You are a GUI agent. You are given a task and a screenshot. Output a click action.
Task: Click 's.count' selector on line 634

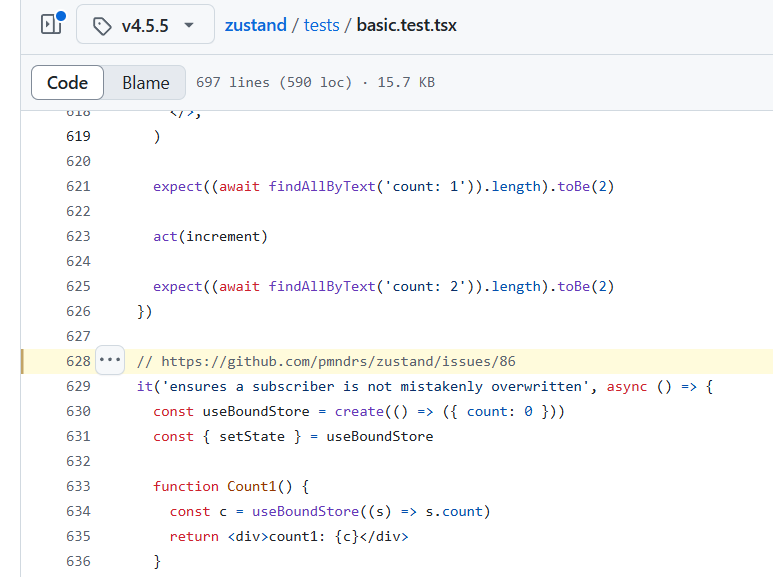(x=454, y=511)
